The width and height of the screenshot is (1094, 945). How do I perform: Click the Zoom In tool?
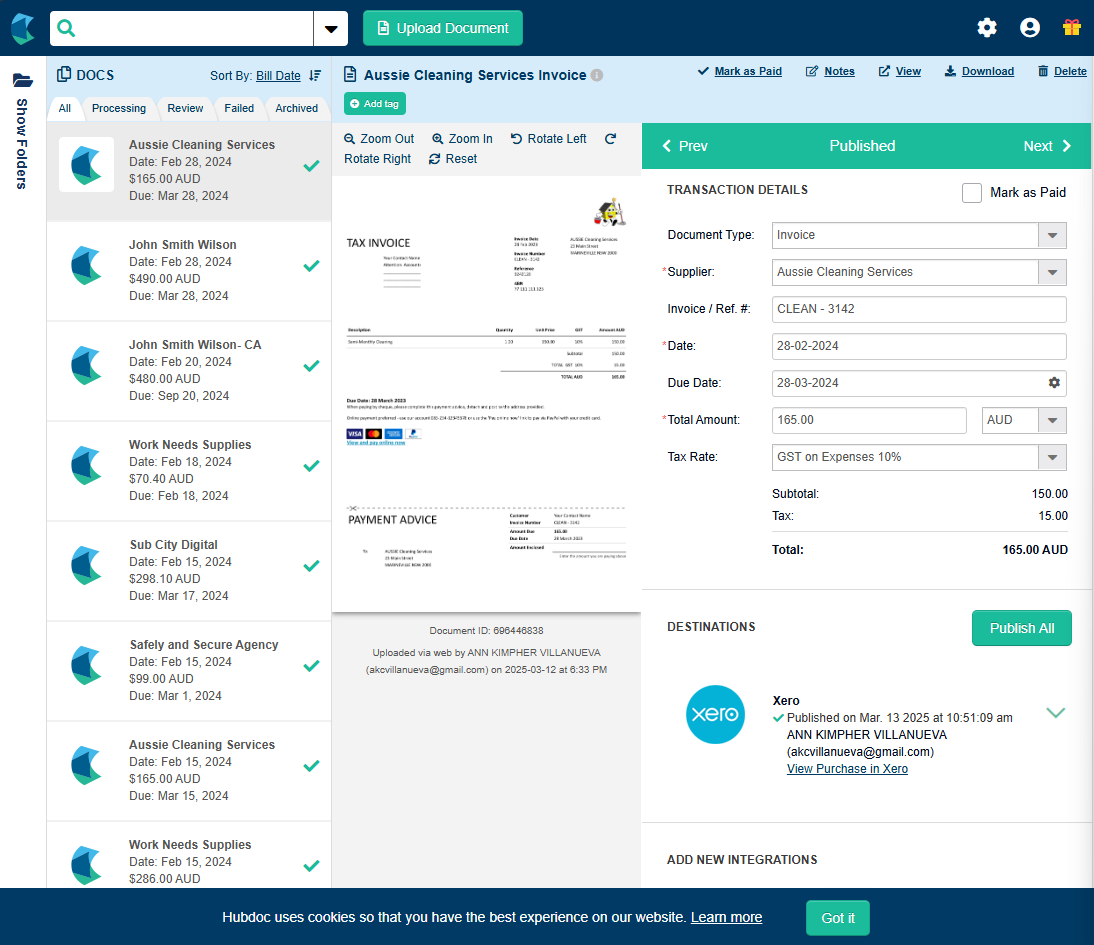point(462,139)
